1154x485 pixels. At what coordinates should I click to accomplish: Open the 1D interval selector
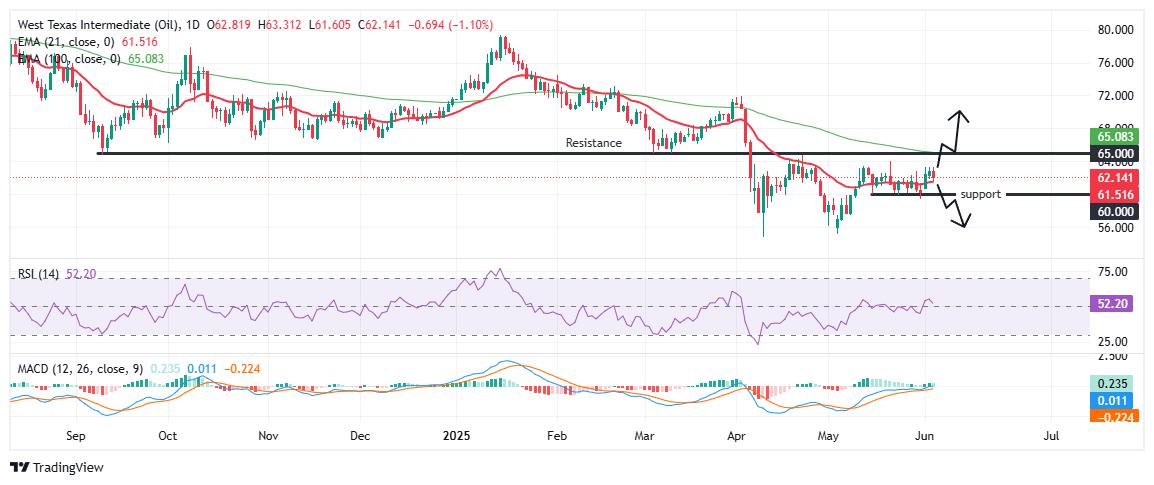coord(193,24)
